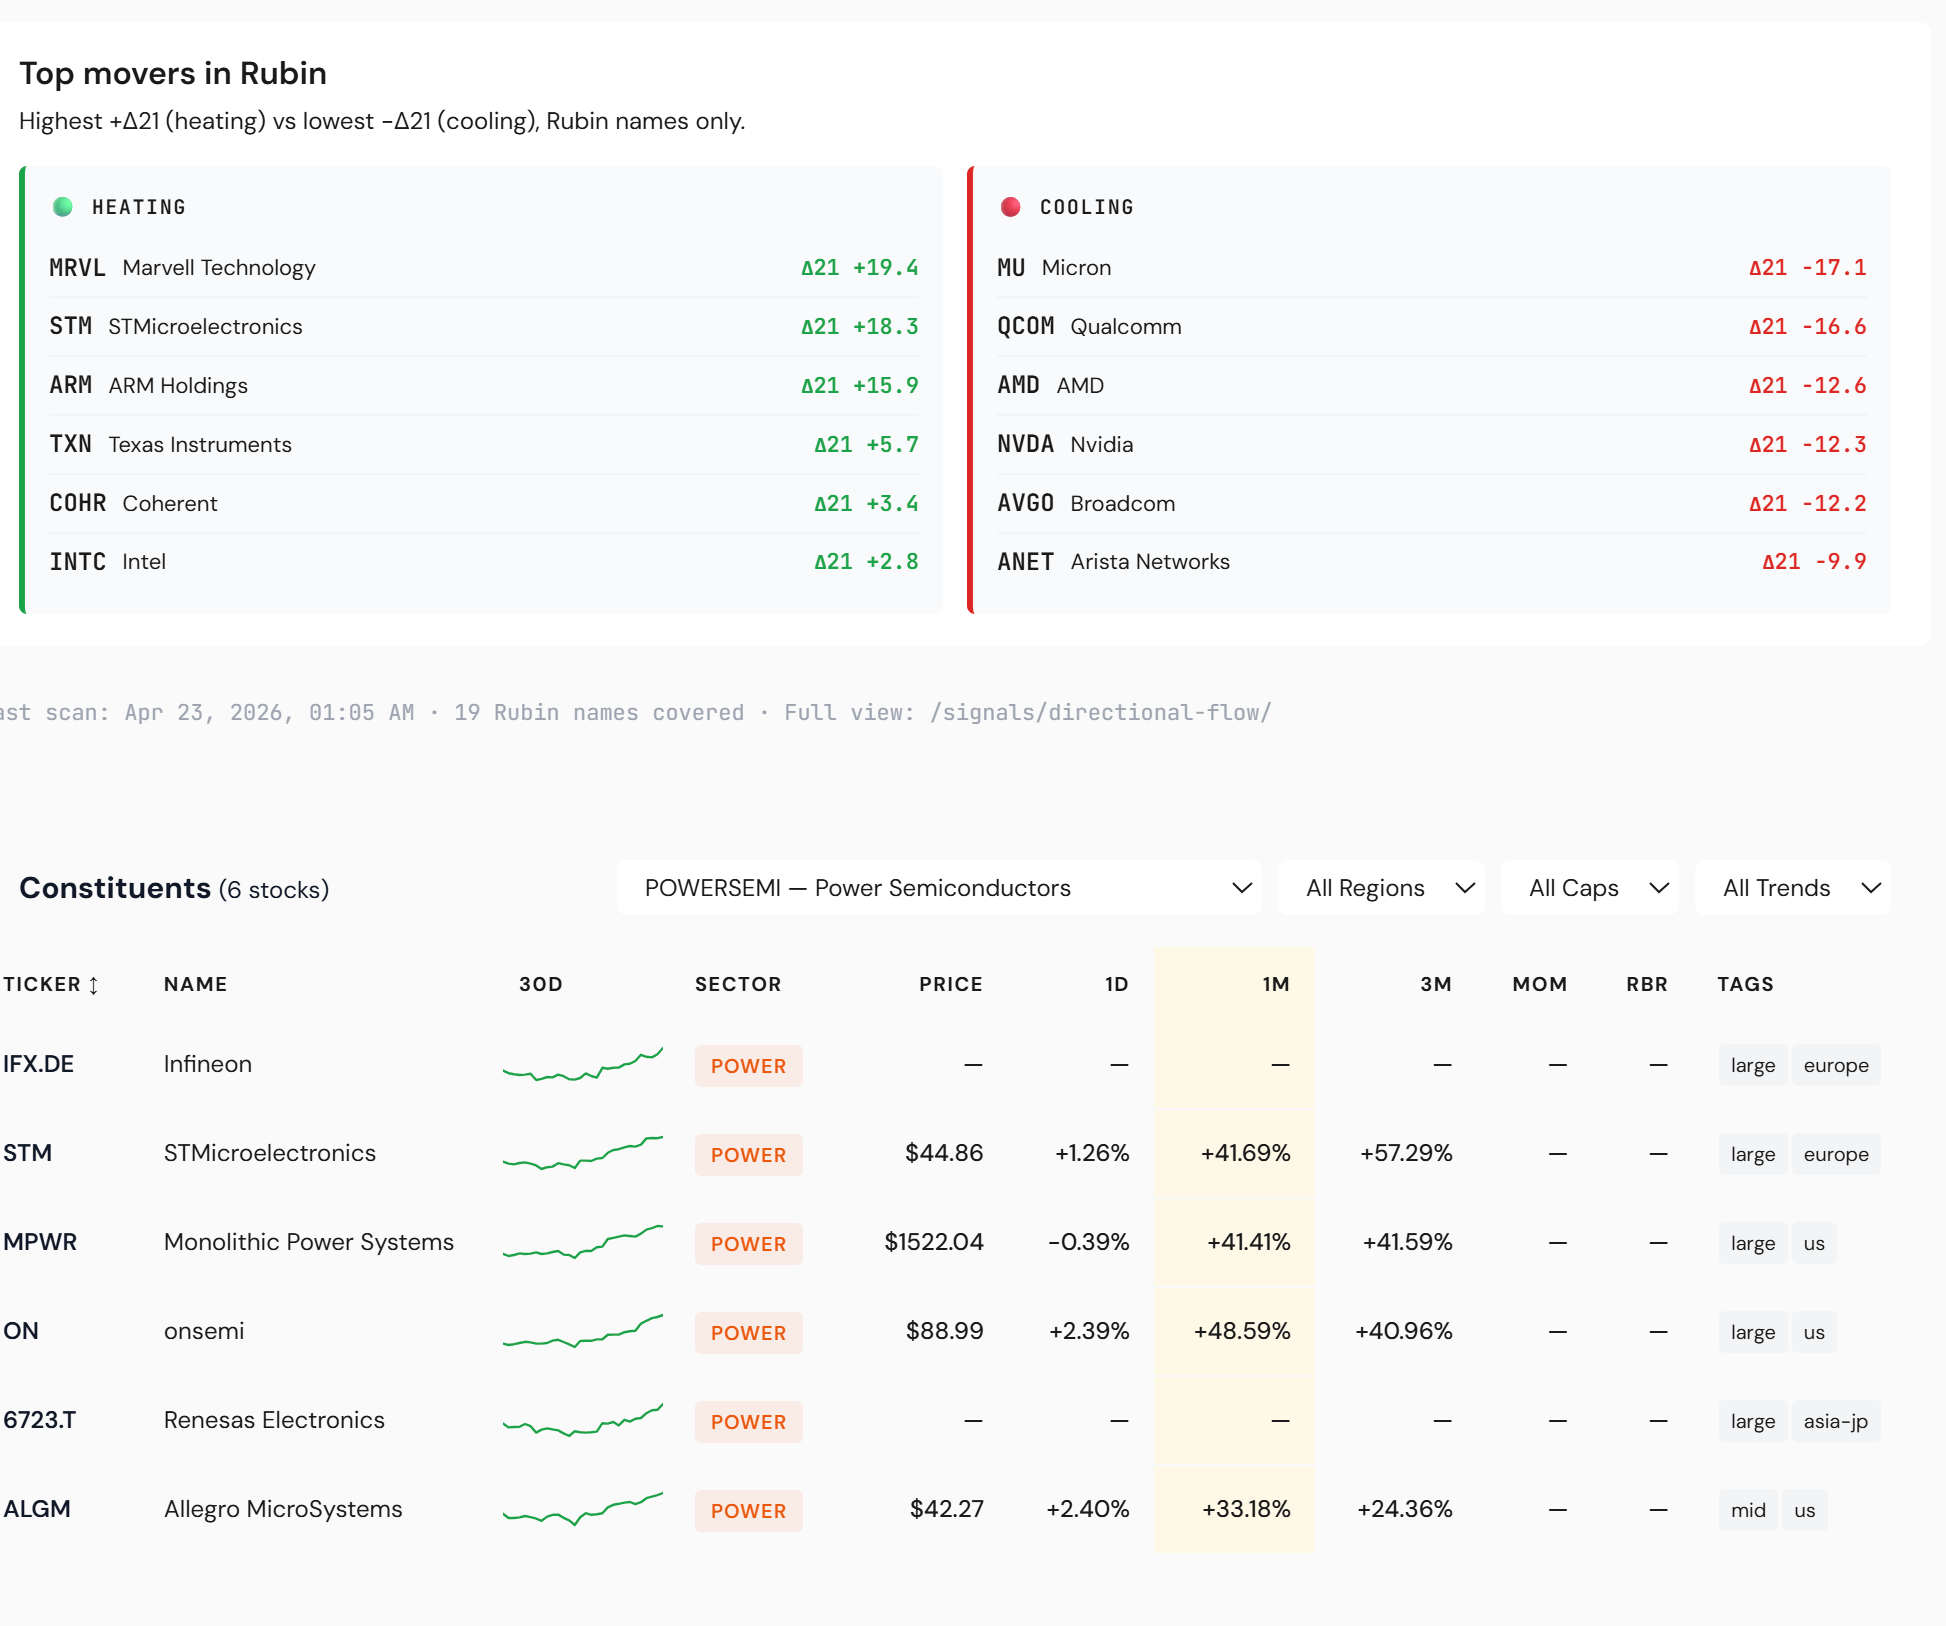Image resolution: width=1946 pixels, height=1626 pixels.
Task: Select the asia-jp tag for Renesas
Action: (x=1835, y=1421)
